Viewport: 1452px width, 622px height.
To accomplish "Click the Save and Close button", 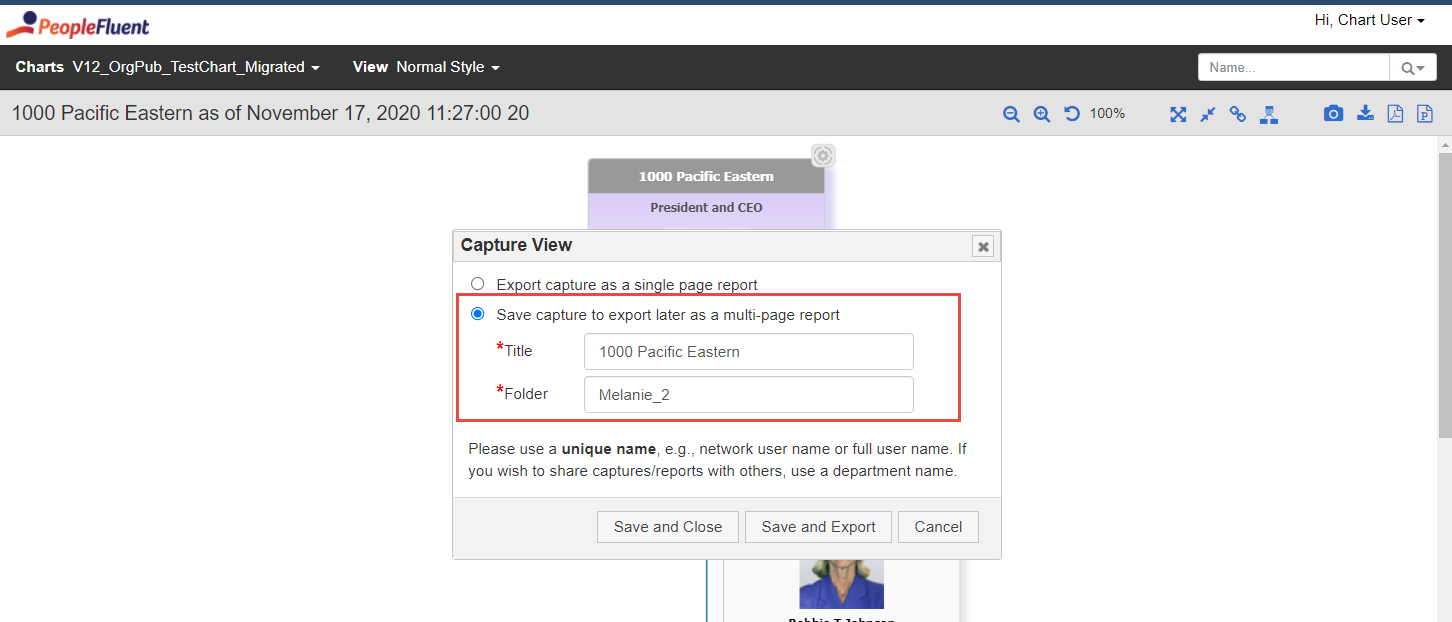I will (x=667, y=527).
